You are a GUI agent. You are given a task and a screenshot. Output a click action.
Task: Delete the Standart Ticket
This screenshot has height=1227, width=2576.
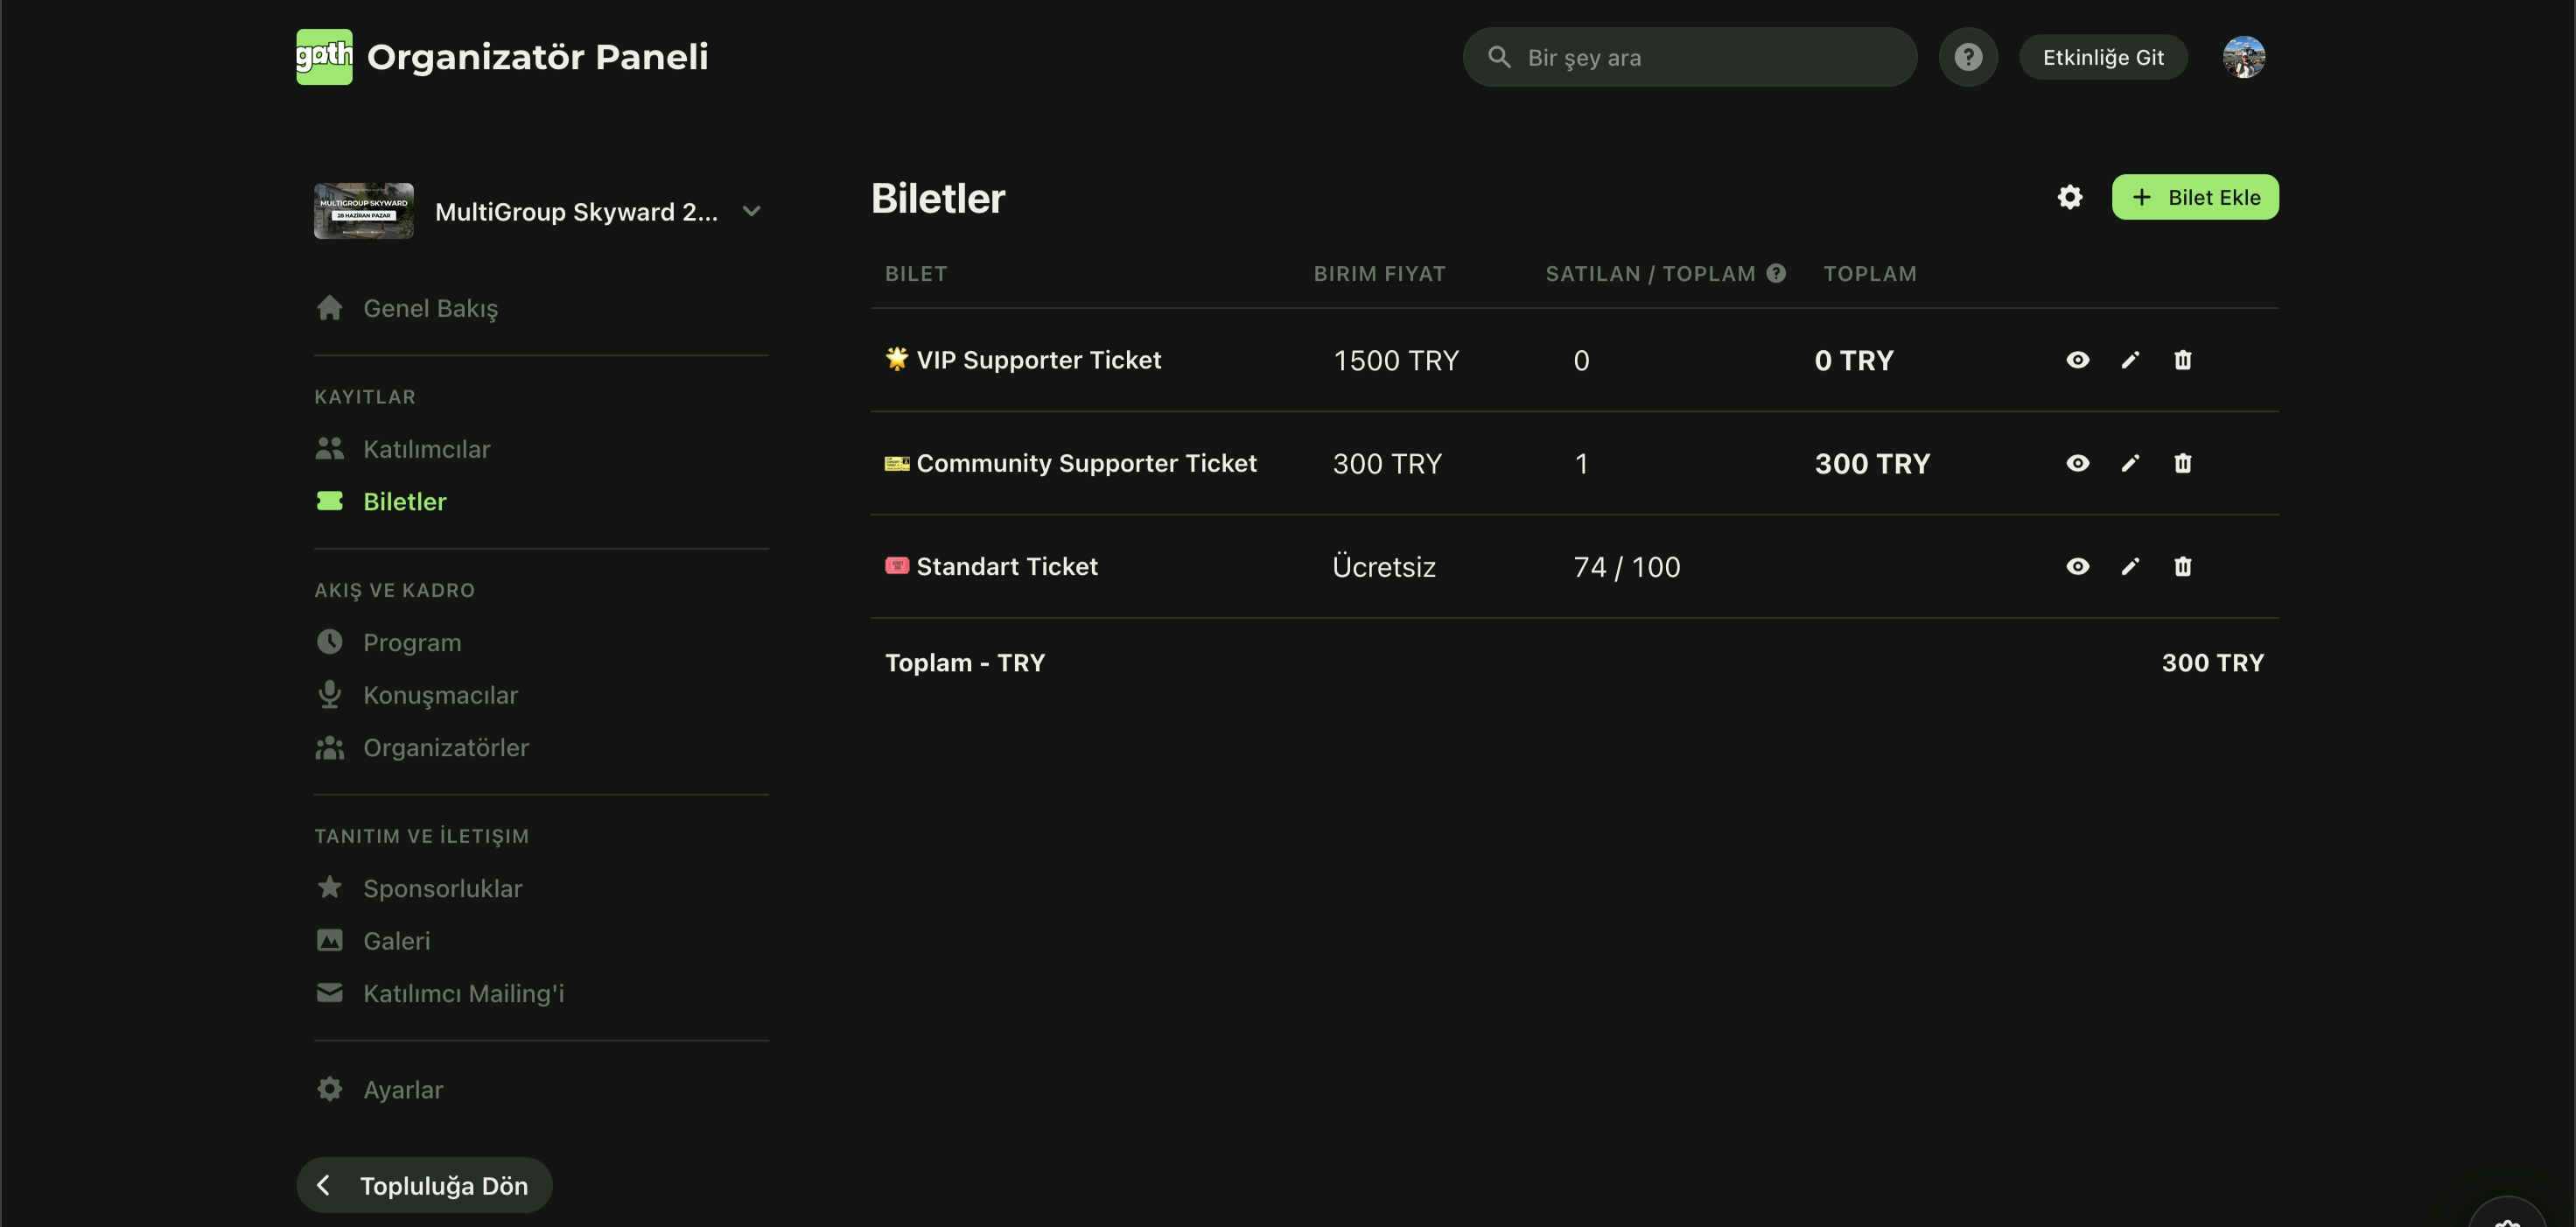coord(2182,566)
